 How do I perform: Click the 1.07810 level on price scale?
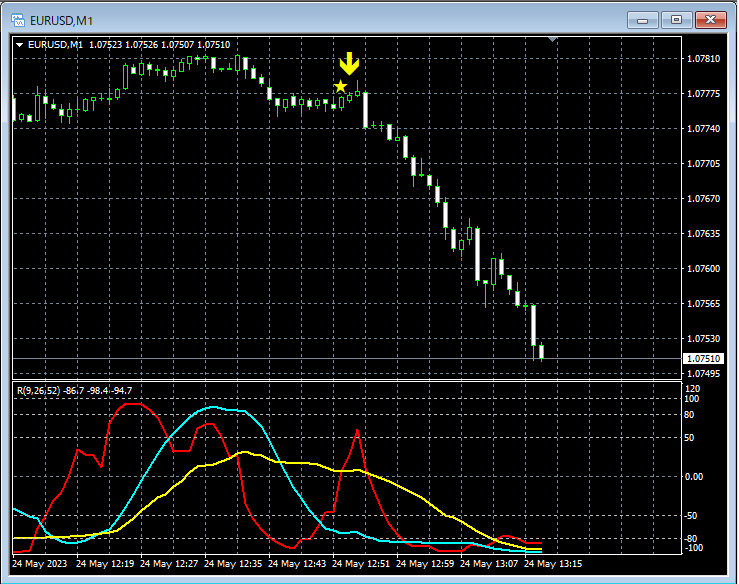click(x=704, y=59)
